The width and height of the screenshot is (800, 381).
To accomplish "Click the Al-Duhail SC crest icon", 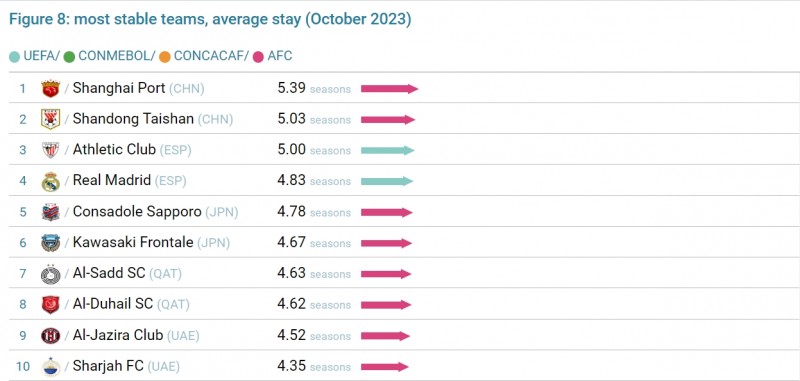I will click(x=51, y=305).
